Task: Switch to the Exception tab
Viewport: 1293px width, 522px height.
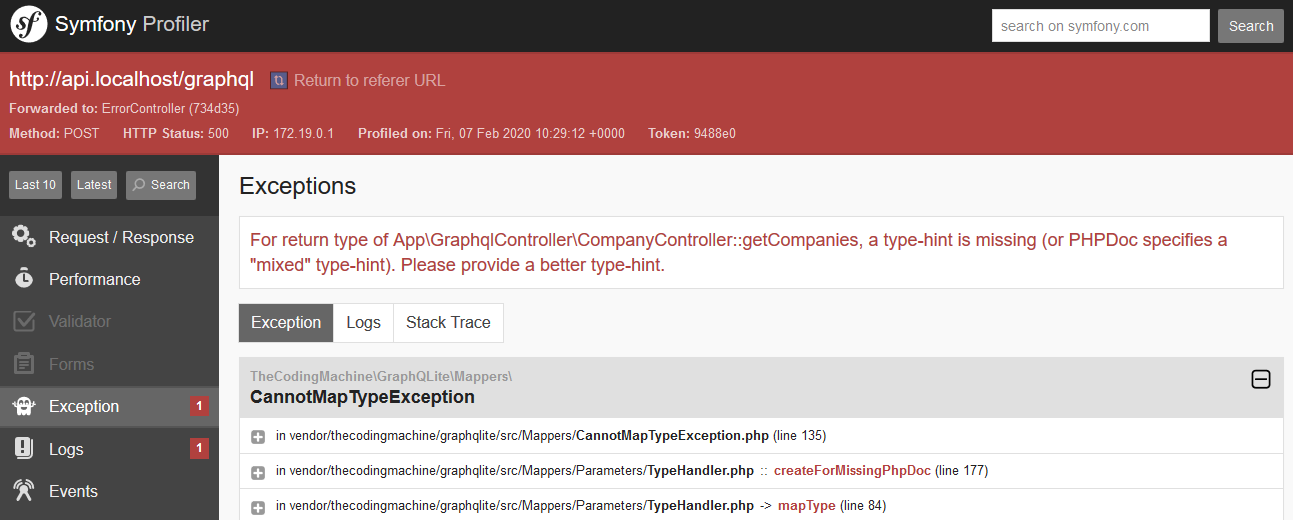Action: (x=286, y=322)
